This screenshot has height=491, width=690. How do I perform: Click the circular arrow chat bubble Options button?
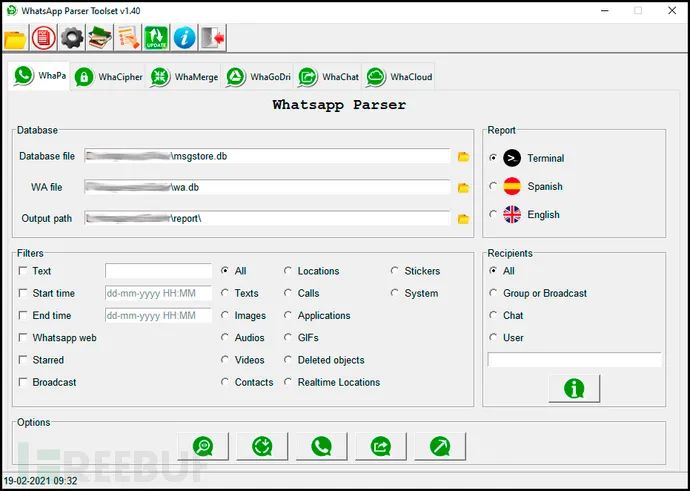[262, 447]
